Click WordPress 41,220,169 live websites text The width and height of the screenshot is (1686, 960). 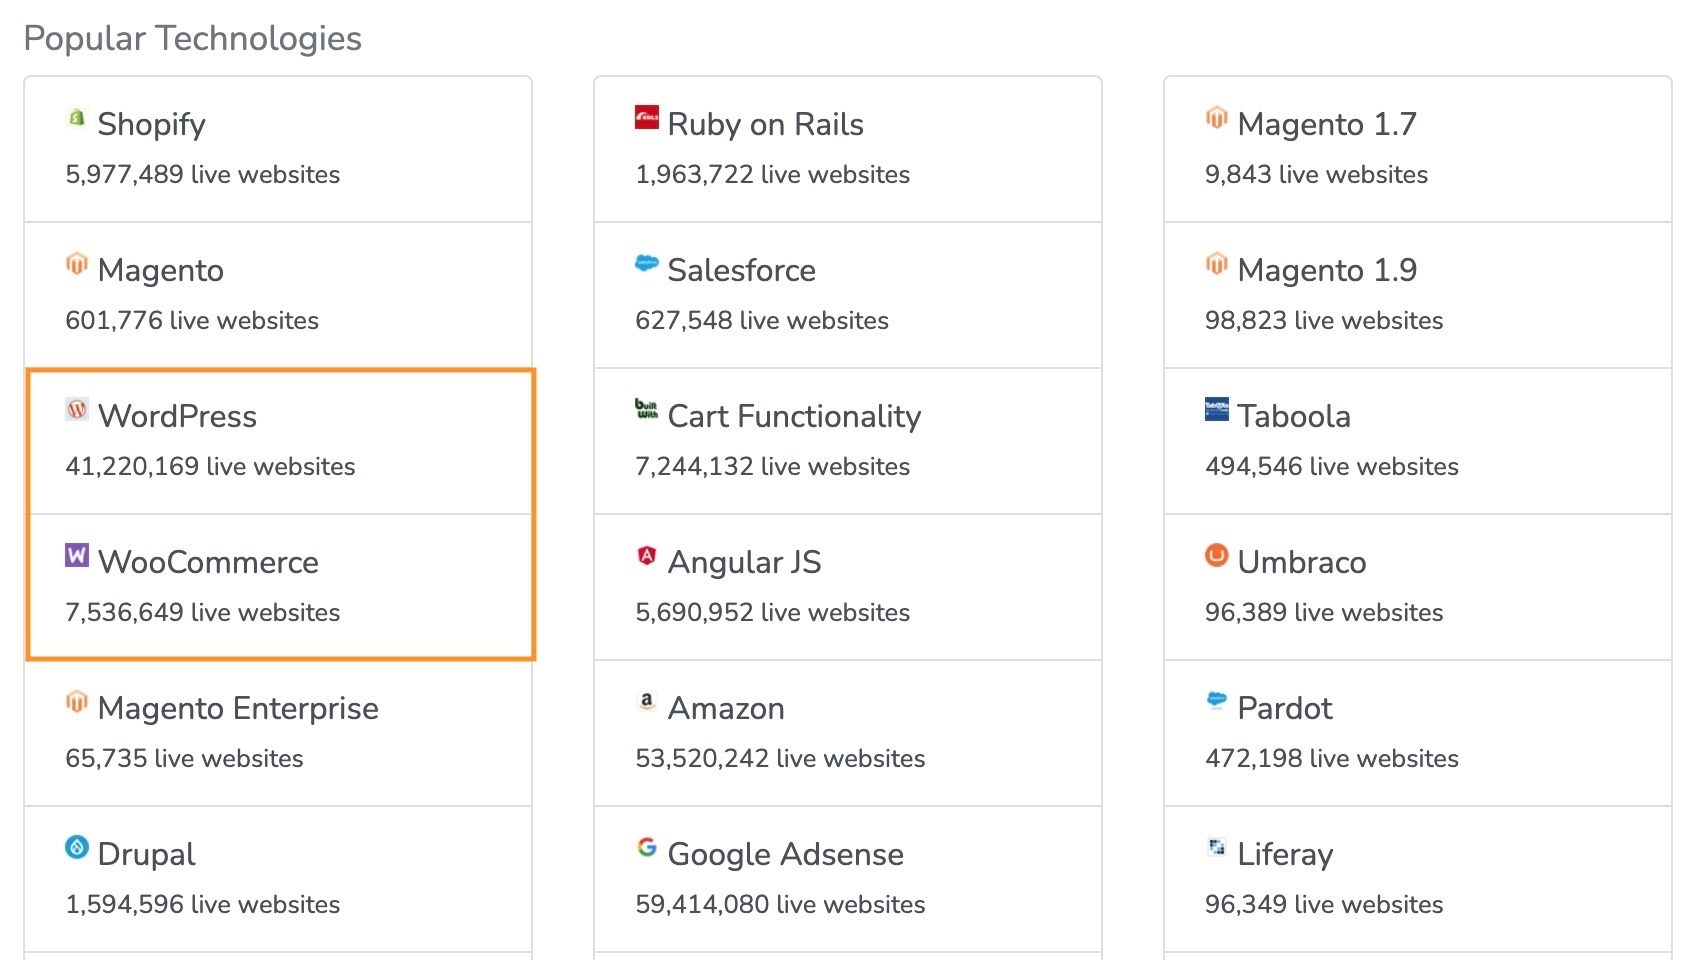click(x=210, y=466)
